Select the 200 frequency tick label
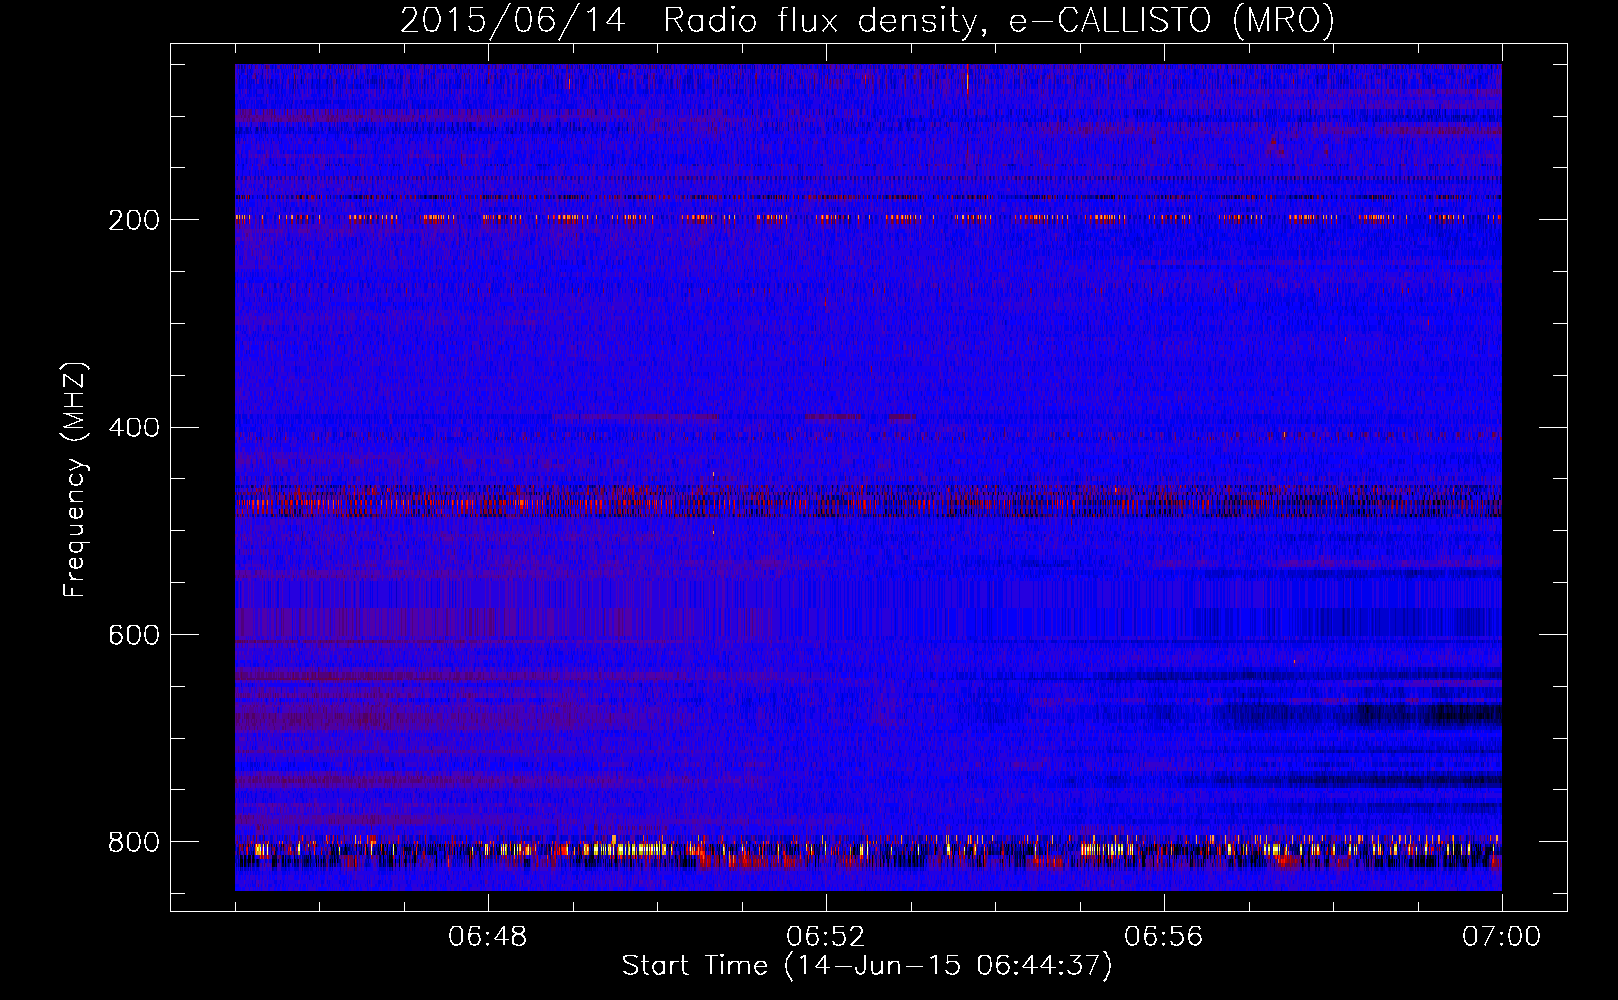The width and height of the screenshot is (1618, 1000). 134,220
